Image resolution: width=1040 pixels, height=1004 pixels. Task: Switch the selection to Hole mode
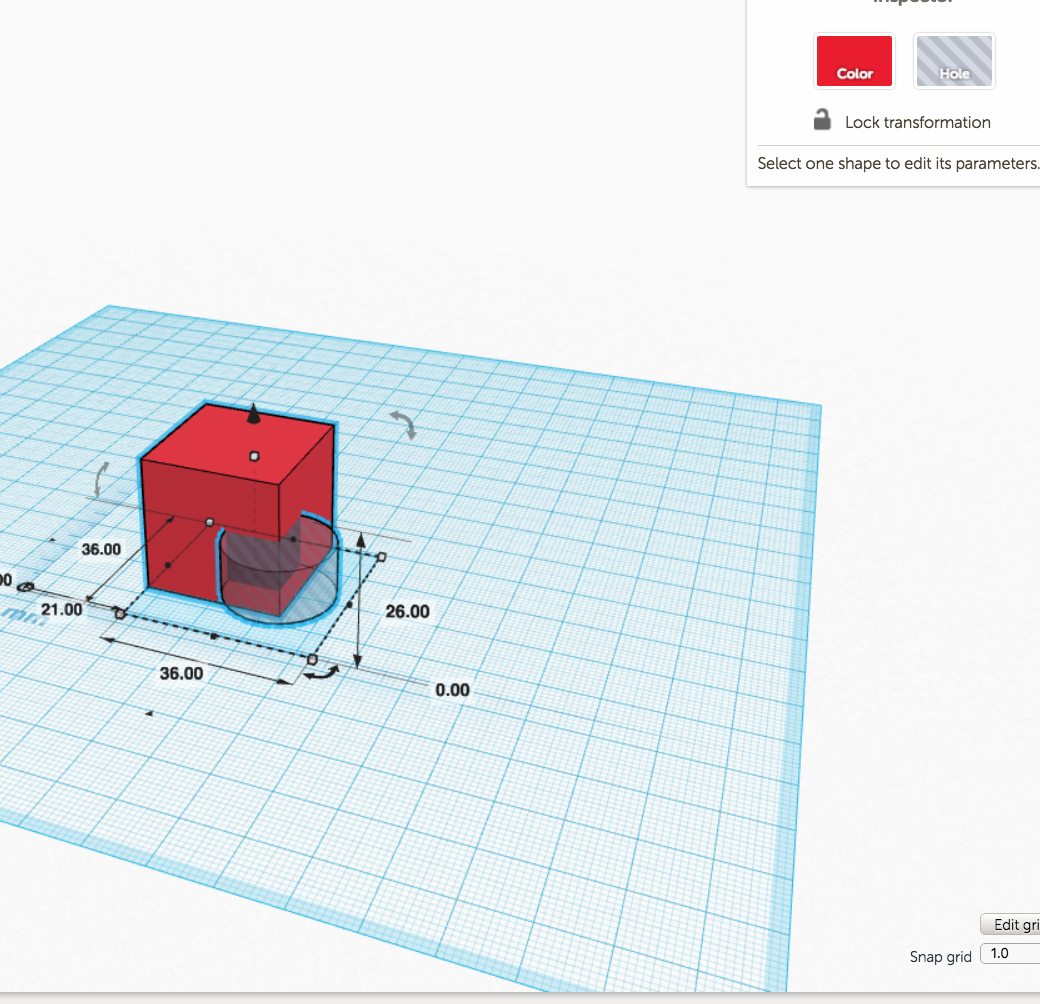(954, 61)
